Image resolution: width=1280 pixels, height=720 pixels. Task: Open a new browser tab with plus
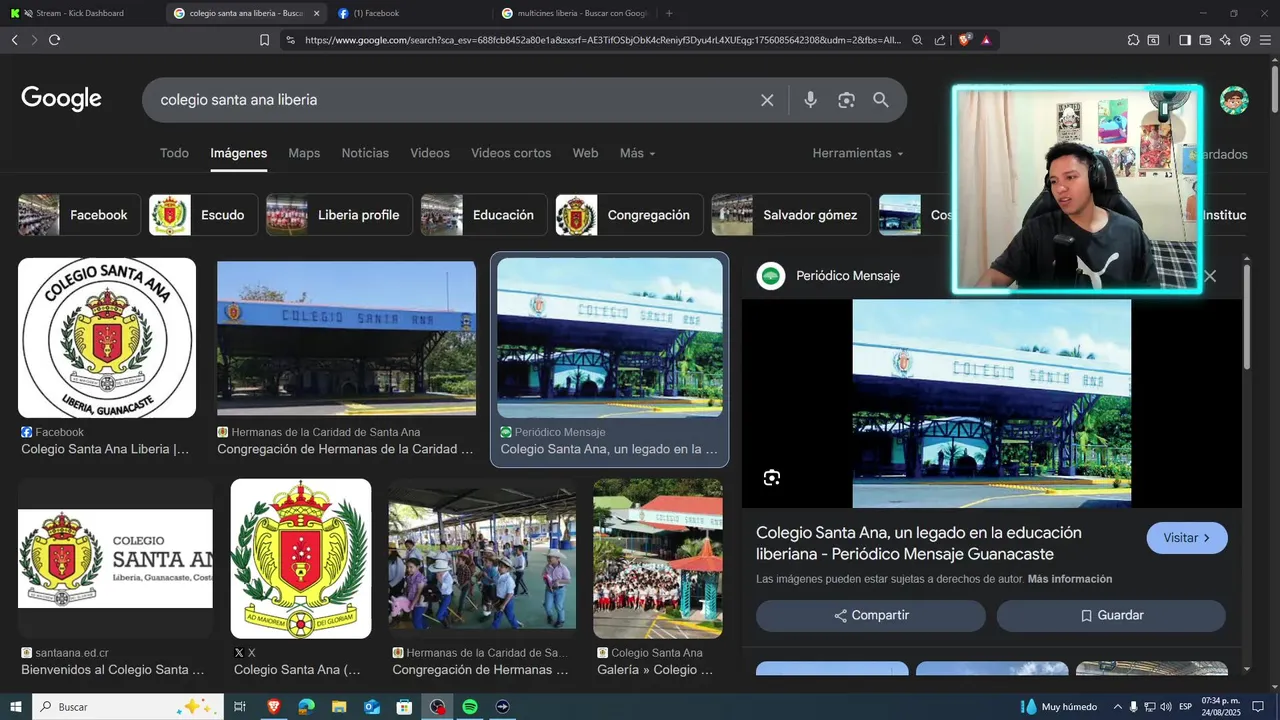[x=669, y=13]
